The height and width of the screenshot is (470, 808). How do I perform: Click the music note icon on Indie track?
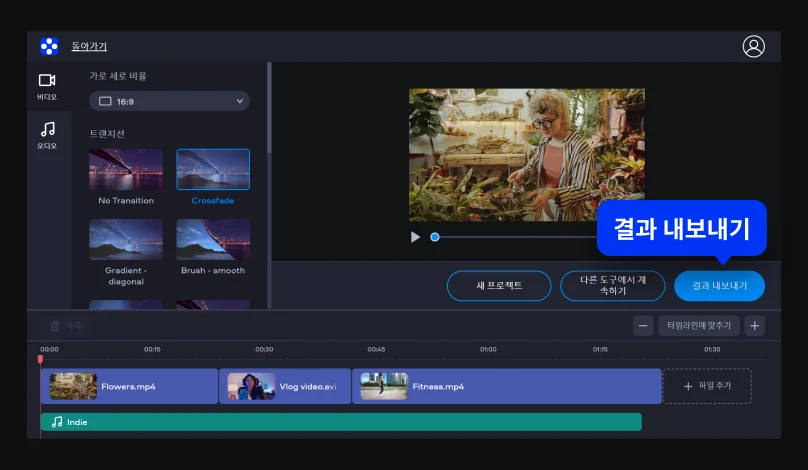pyautogui.click(x=57, y=422)
